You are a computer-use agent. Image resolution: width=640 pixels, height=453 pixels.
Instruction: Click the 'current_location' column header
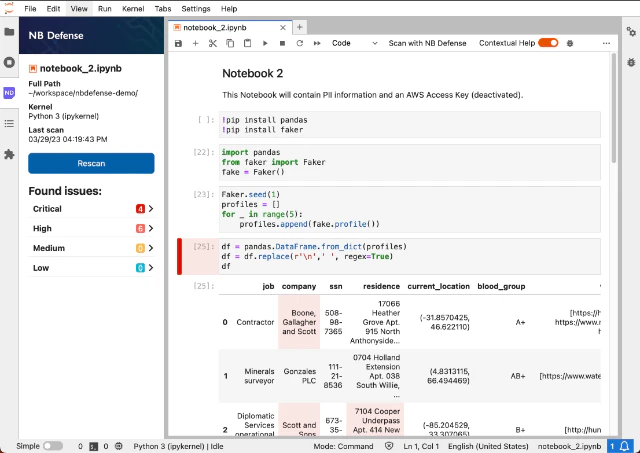438,286
